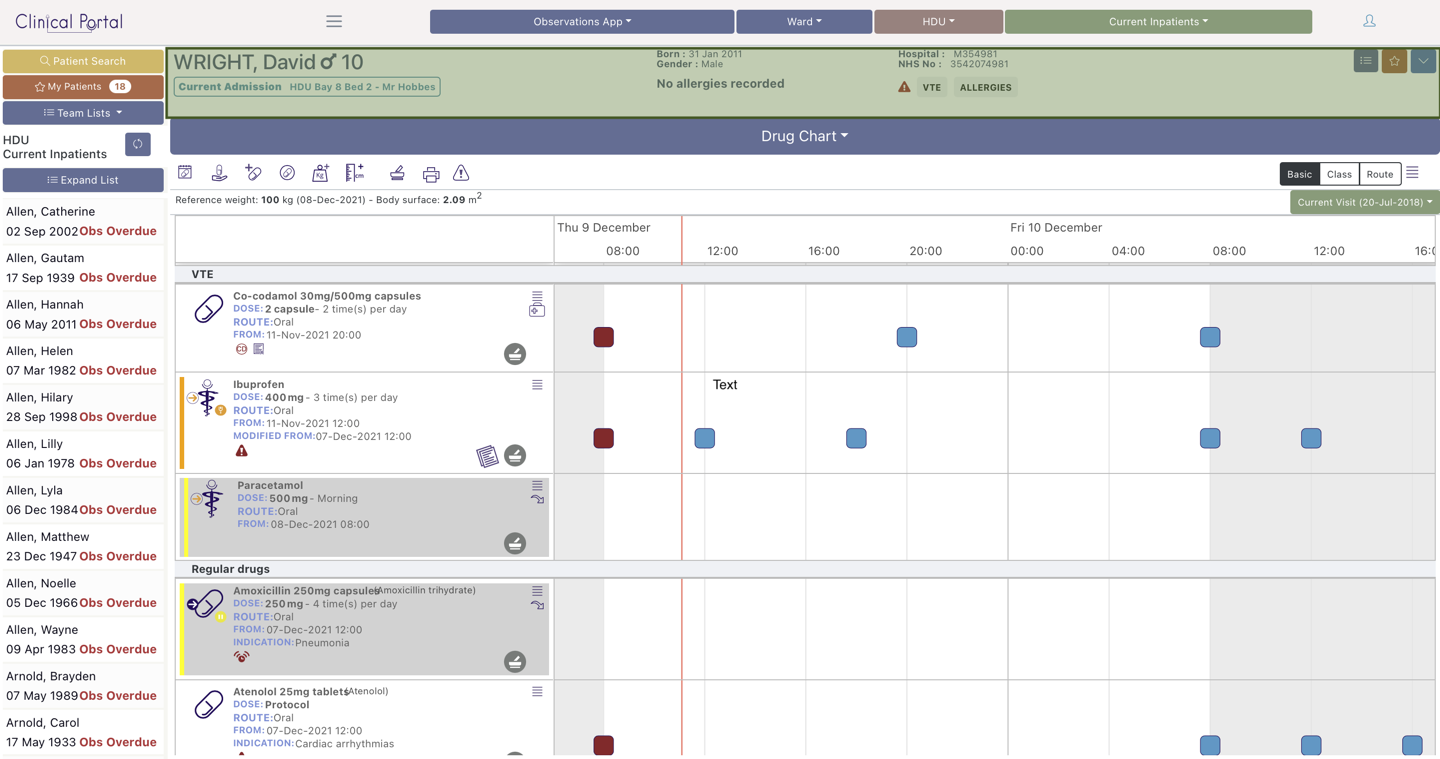Click the mortar icon on the Co-codamol row

[515, 354]
